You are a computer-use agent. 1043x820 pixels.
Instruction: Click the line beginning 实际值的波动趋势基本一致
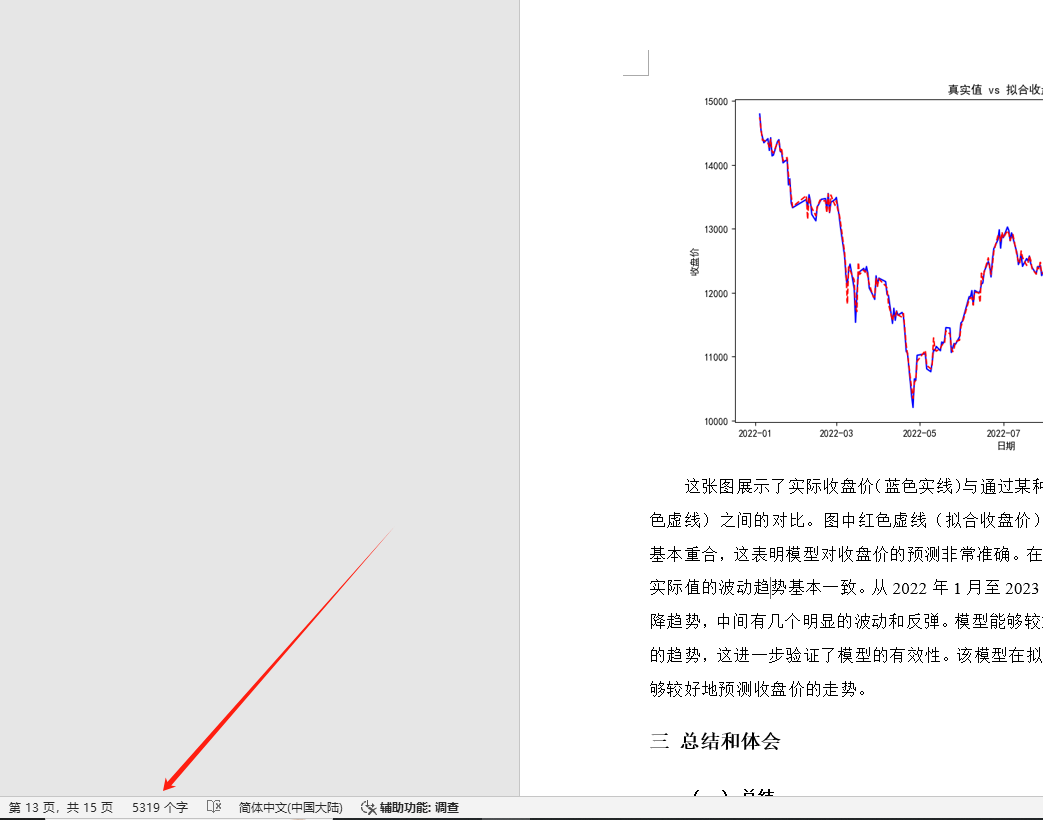point(846,588)
